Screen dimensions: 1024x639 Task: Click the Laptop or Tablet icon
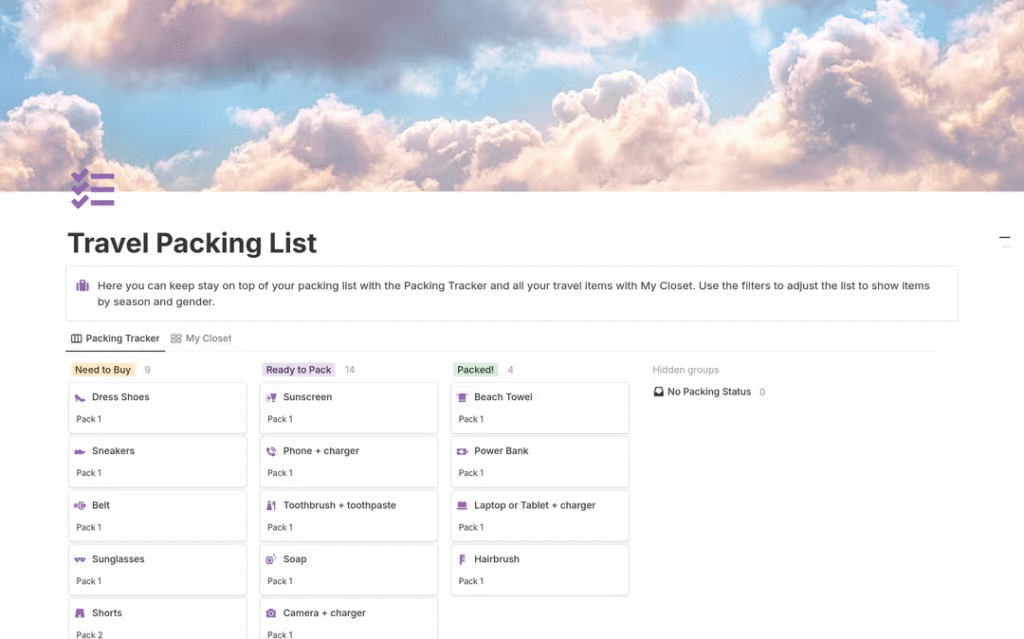[x=462, y=506]
